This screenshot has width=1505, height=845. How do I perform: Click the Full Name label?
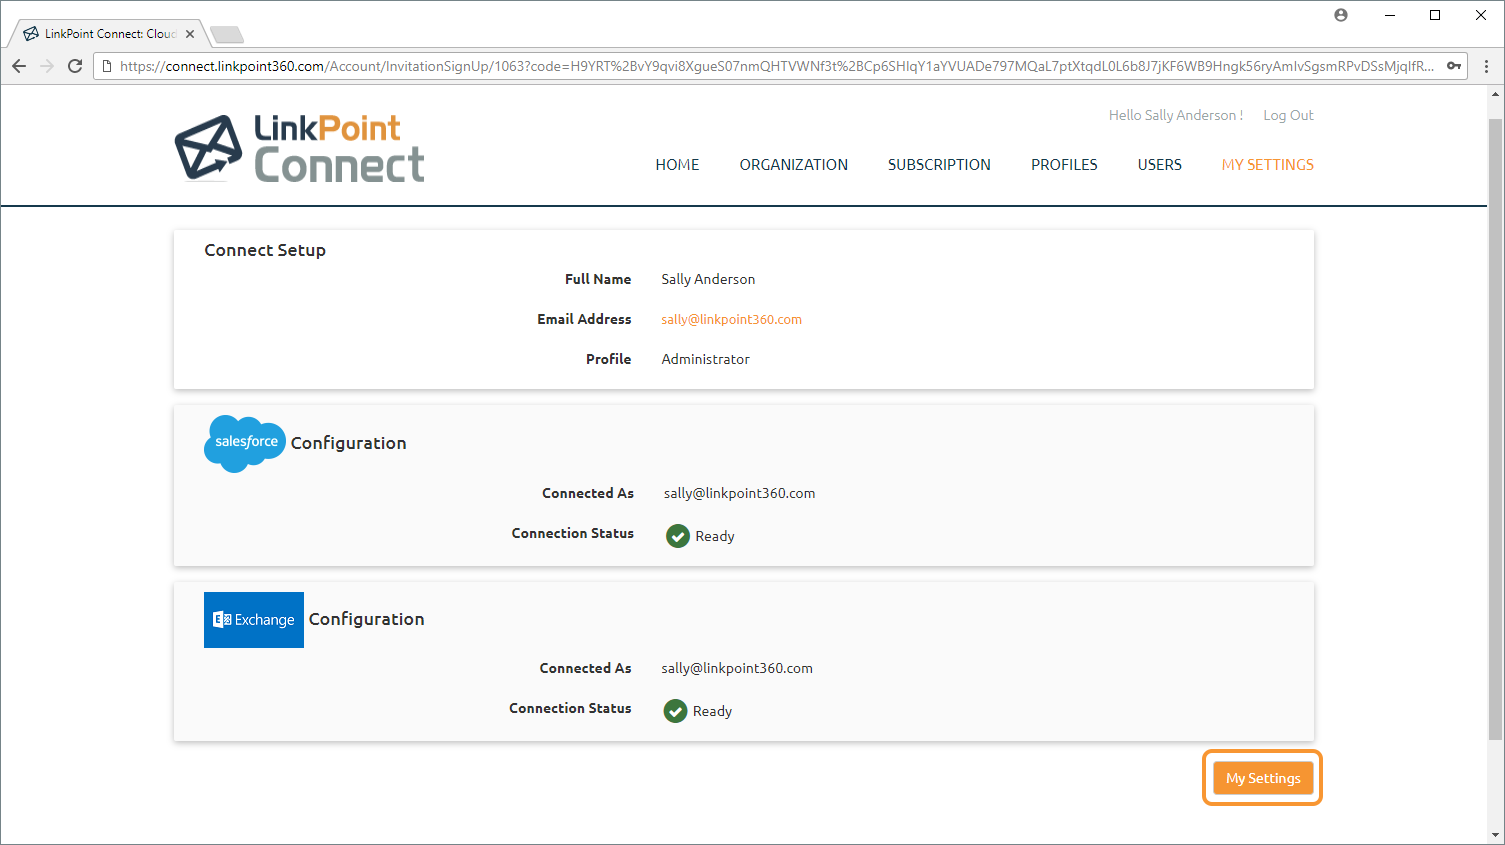click(598, 280)
